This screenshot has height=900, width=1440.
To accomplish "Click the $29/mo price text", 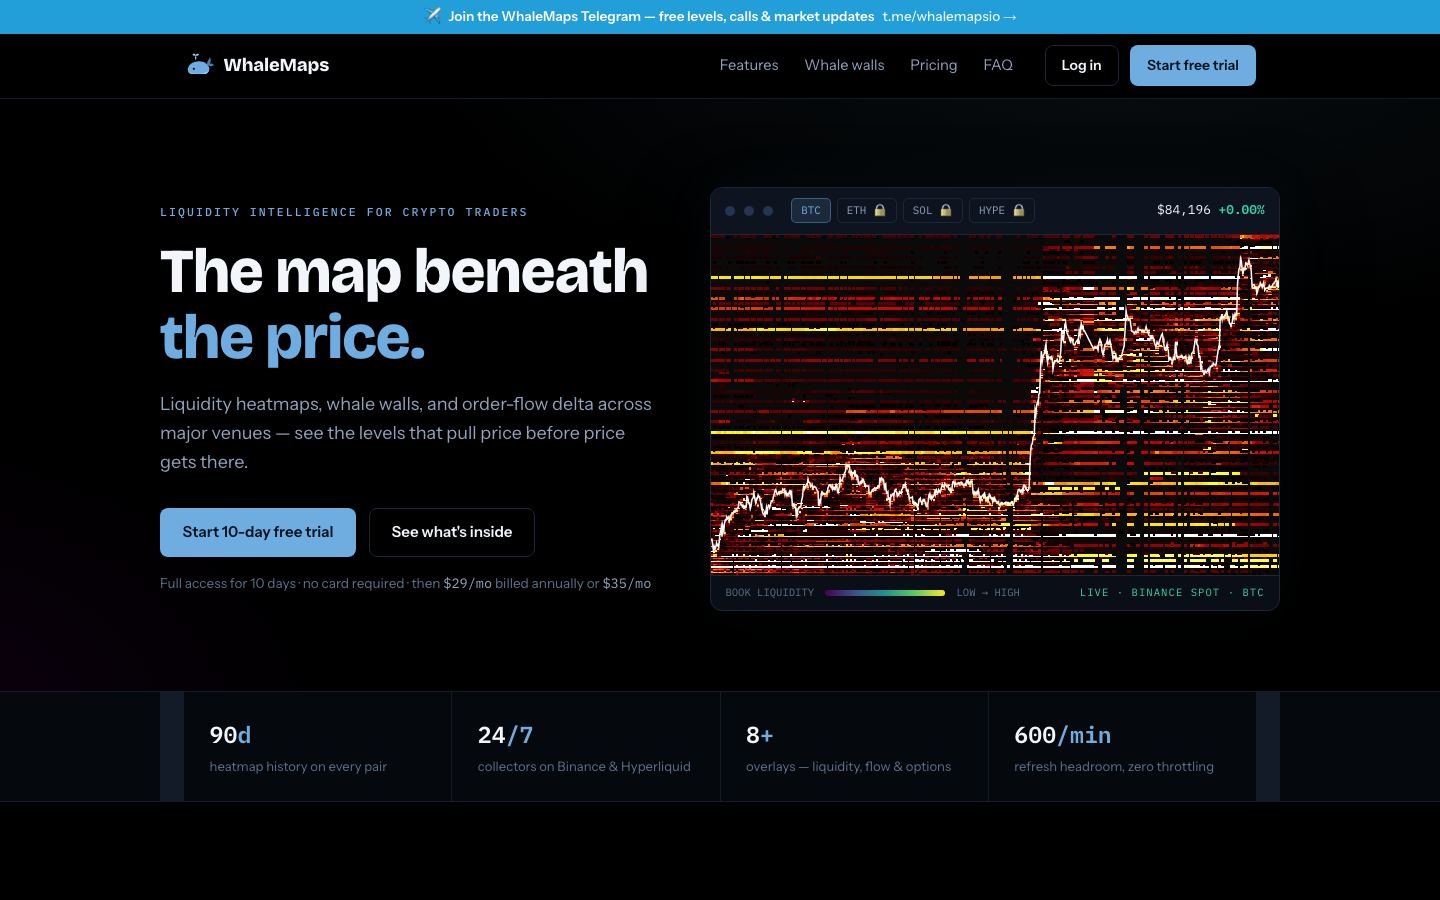I will (467, 584).
